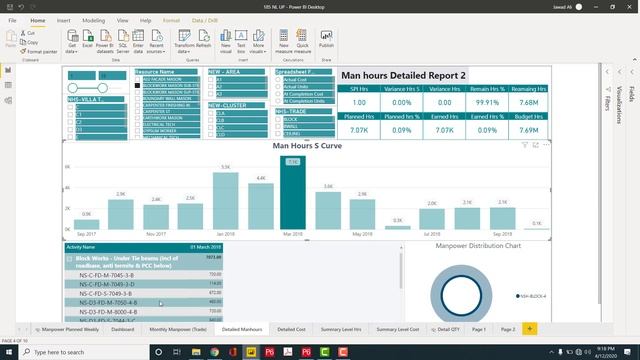This screenshot has width=640, height=360.
Task: Switch to Model view in left sidebar
Action: pyautogui.click(x=8, y=100)
